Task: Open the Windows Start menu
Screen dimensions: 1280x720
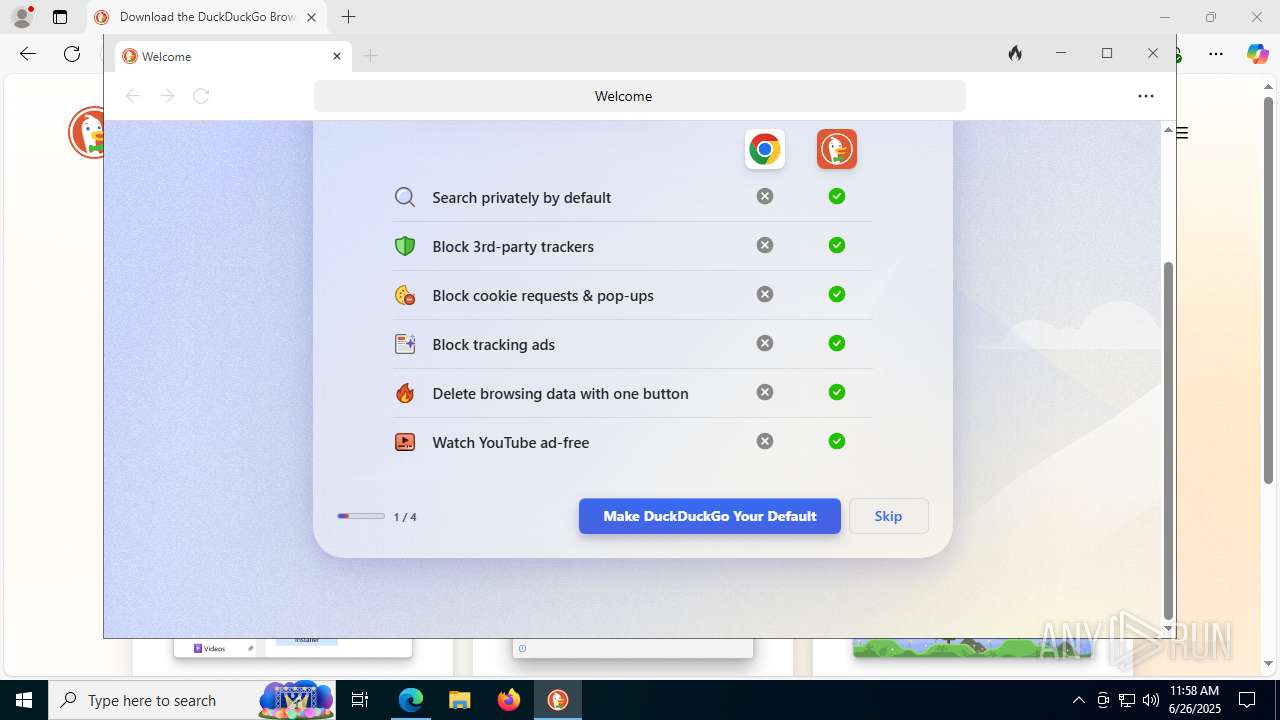Action: tap(24, 700)
